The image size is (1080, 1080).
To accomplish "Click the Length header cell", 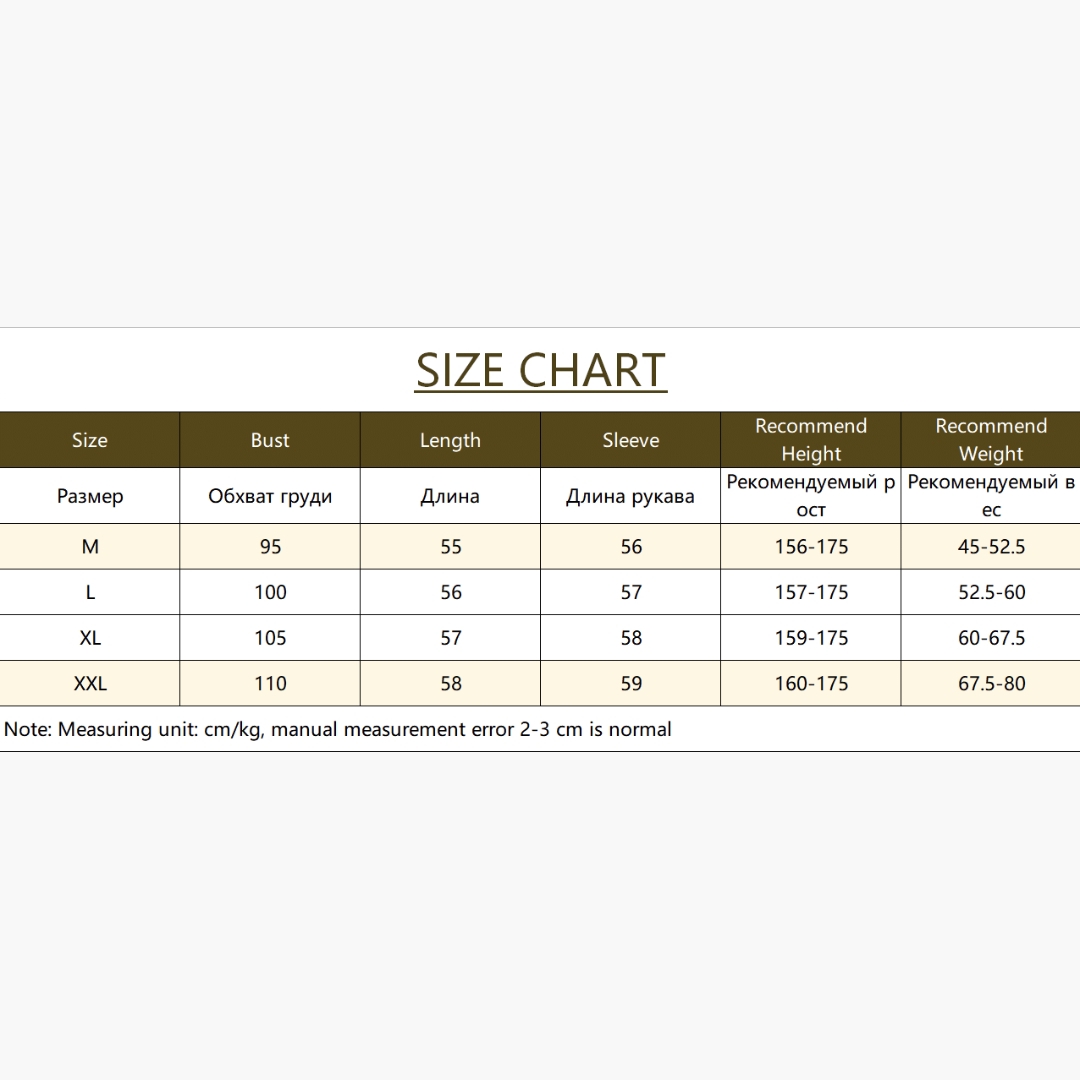I will (x=450, y=440).
